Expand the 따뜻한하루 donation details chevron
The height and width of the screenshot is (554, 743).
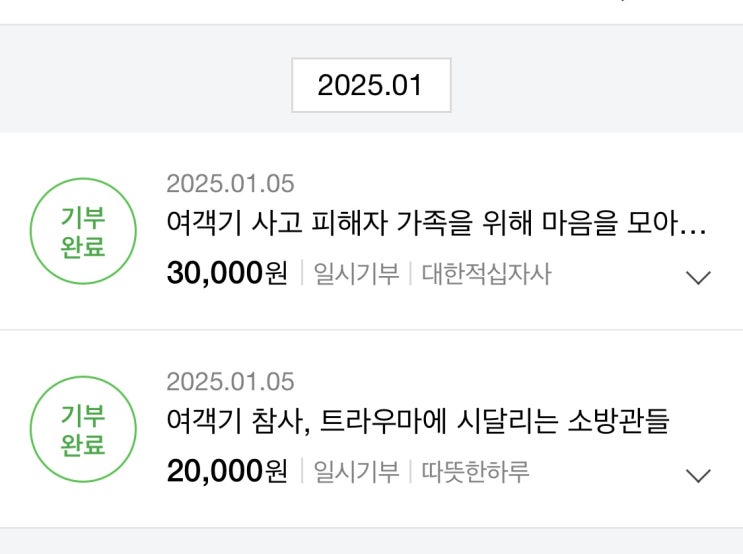(x=699, y=475)
